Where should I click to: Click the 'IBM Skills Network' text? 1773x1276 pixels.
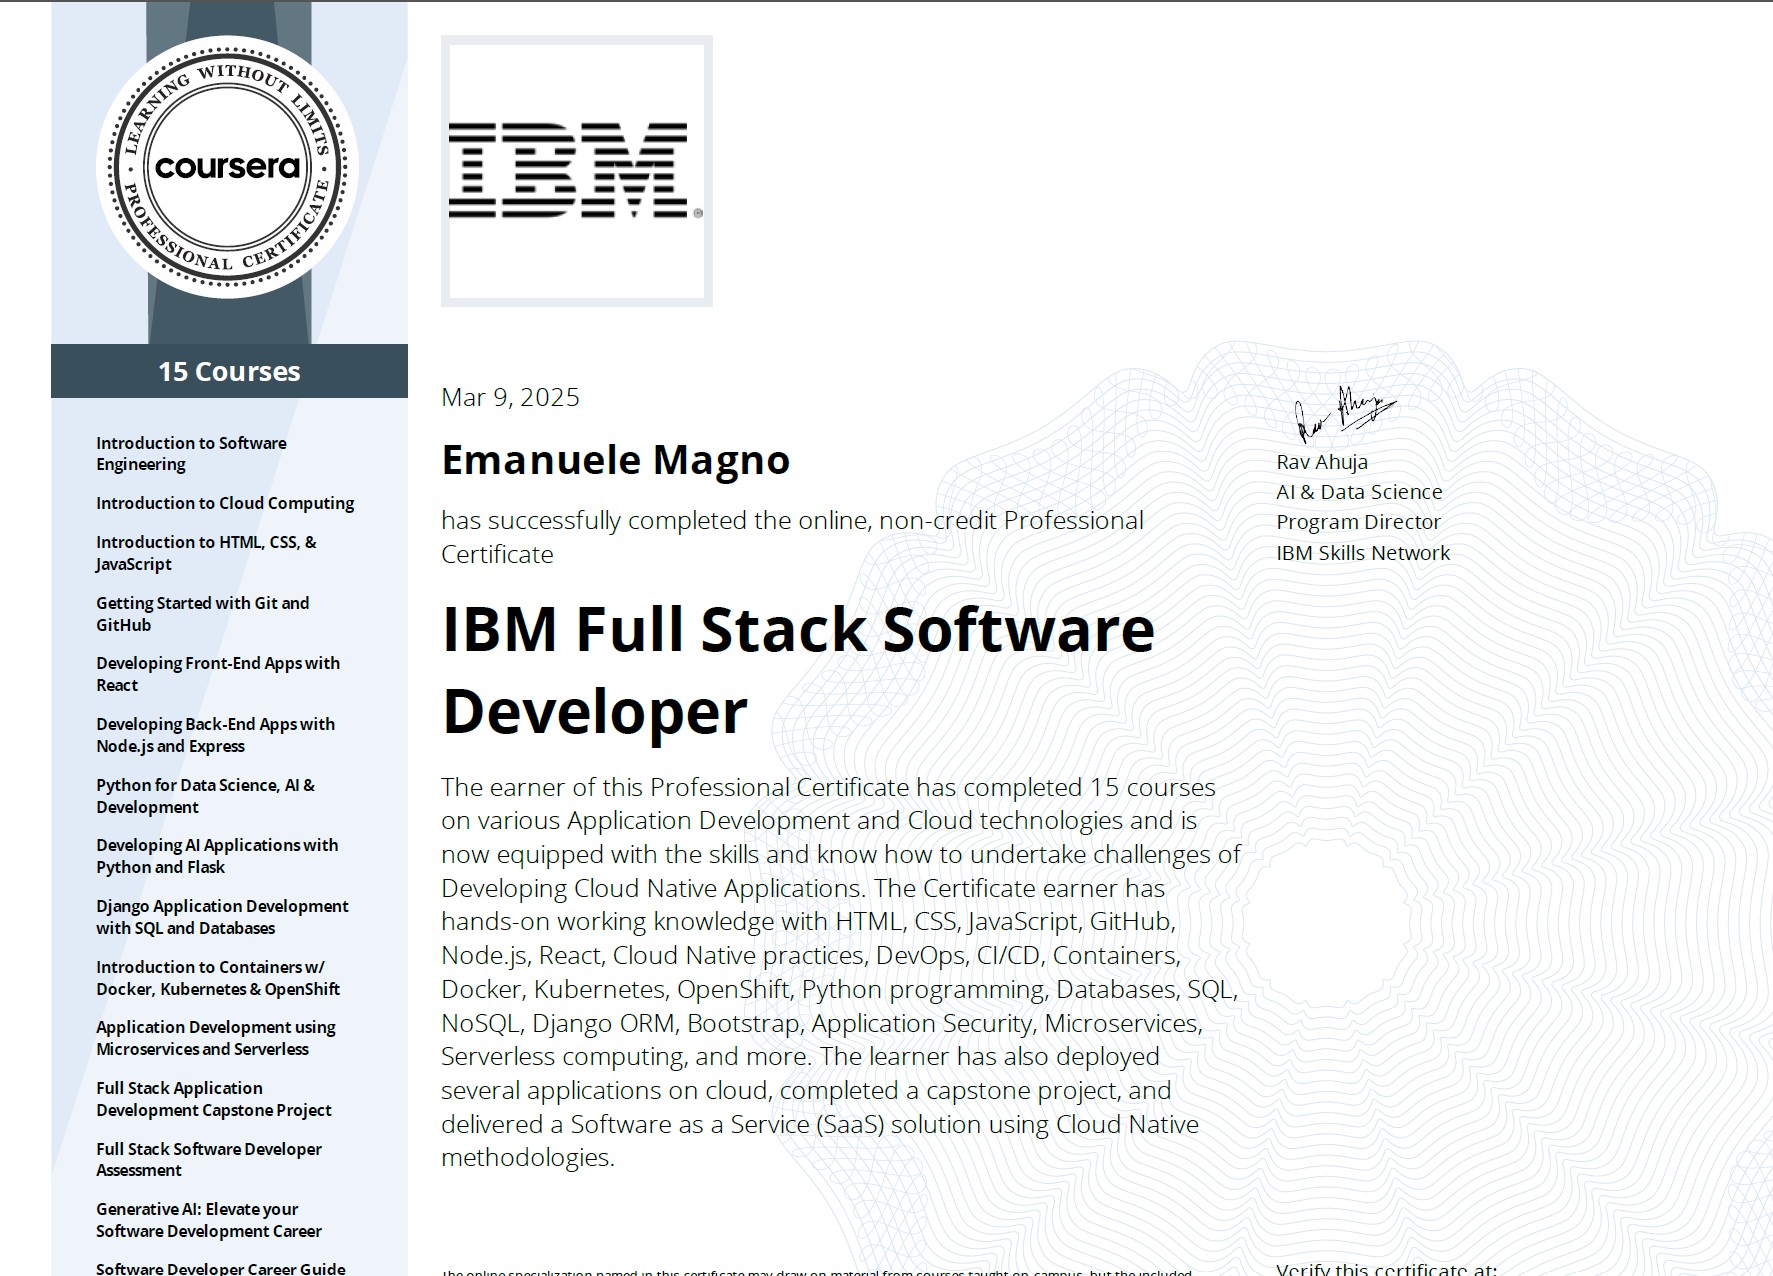(x=1363, y=553)
